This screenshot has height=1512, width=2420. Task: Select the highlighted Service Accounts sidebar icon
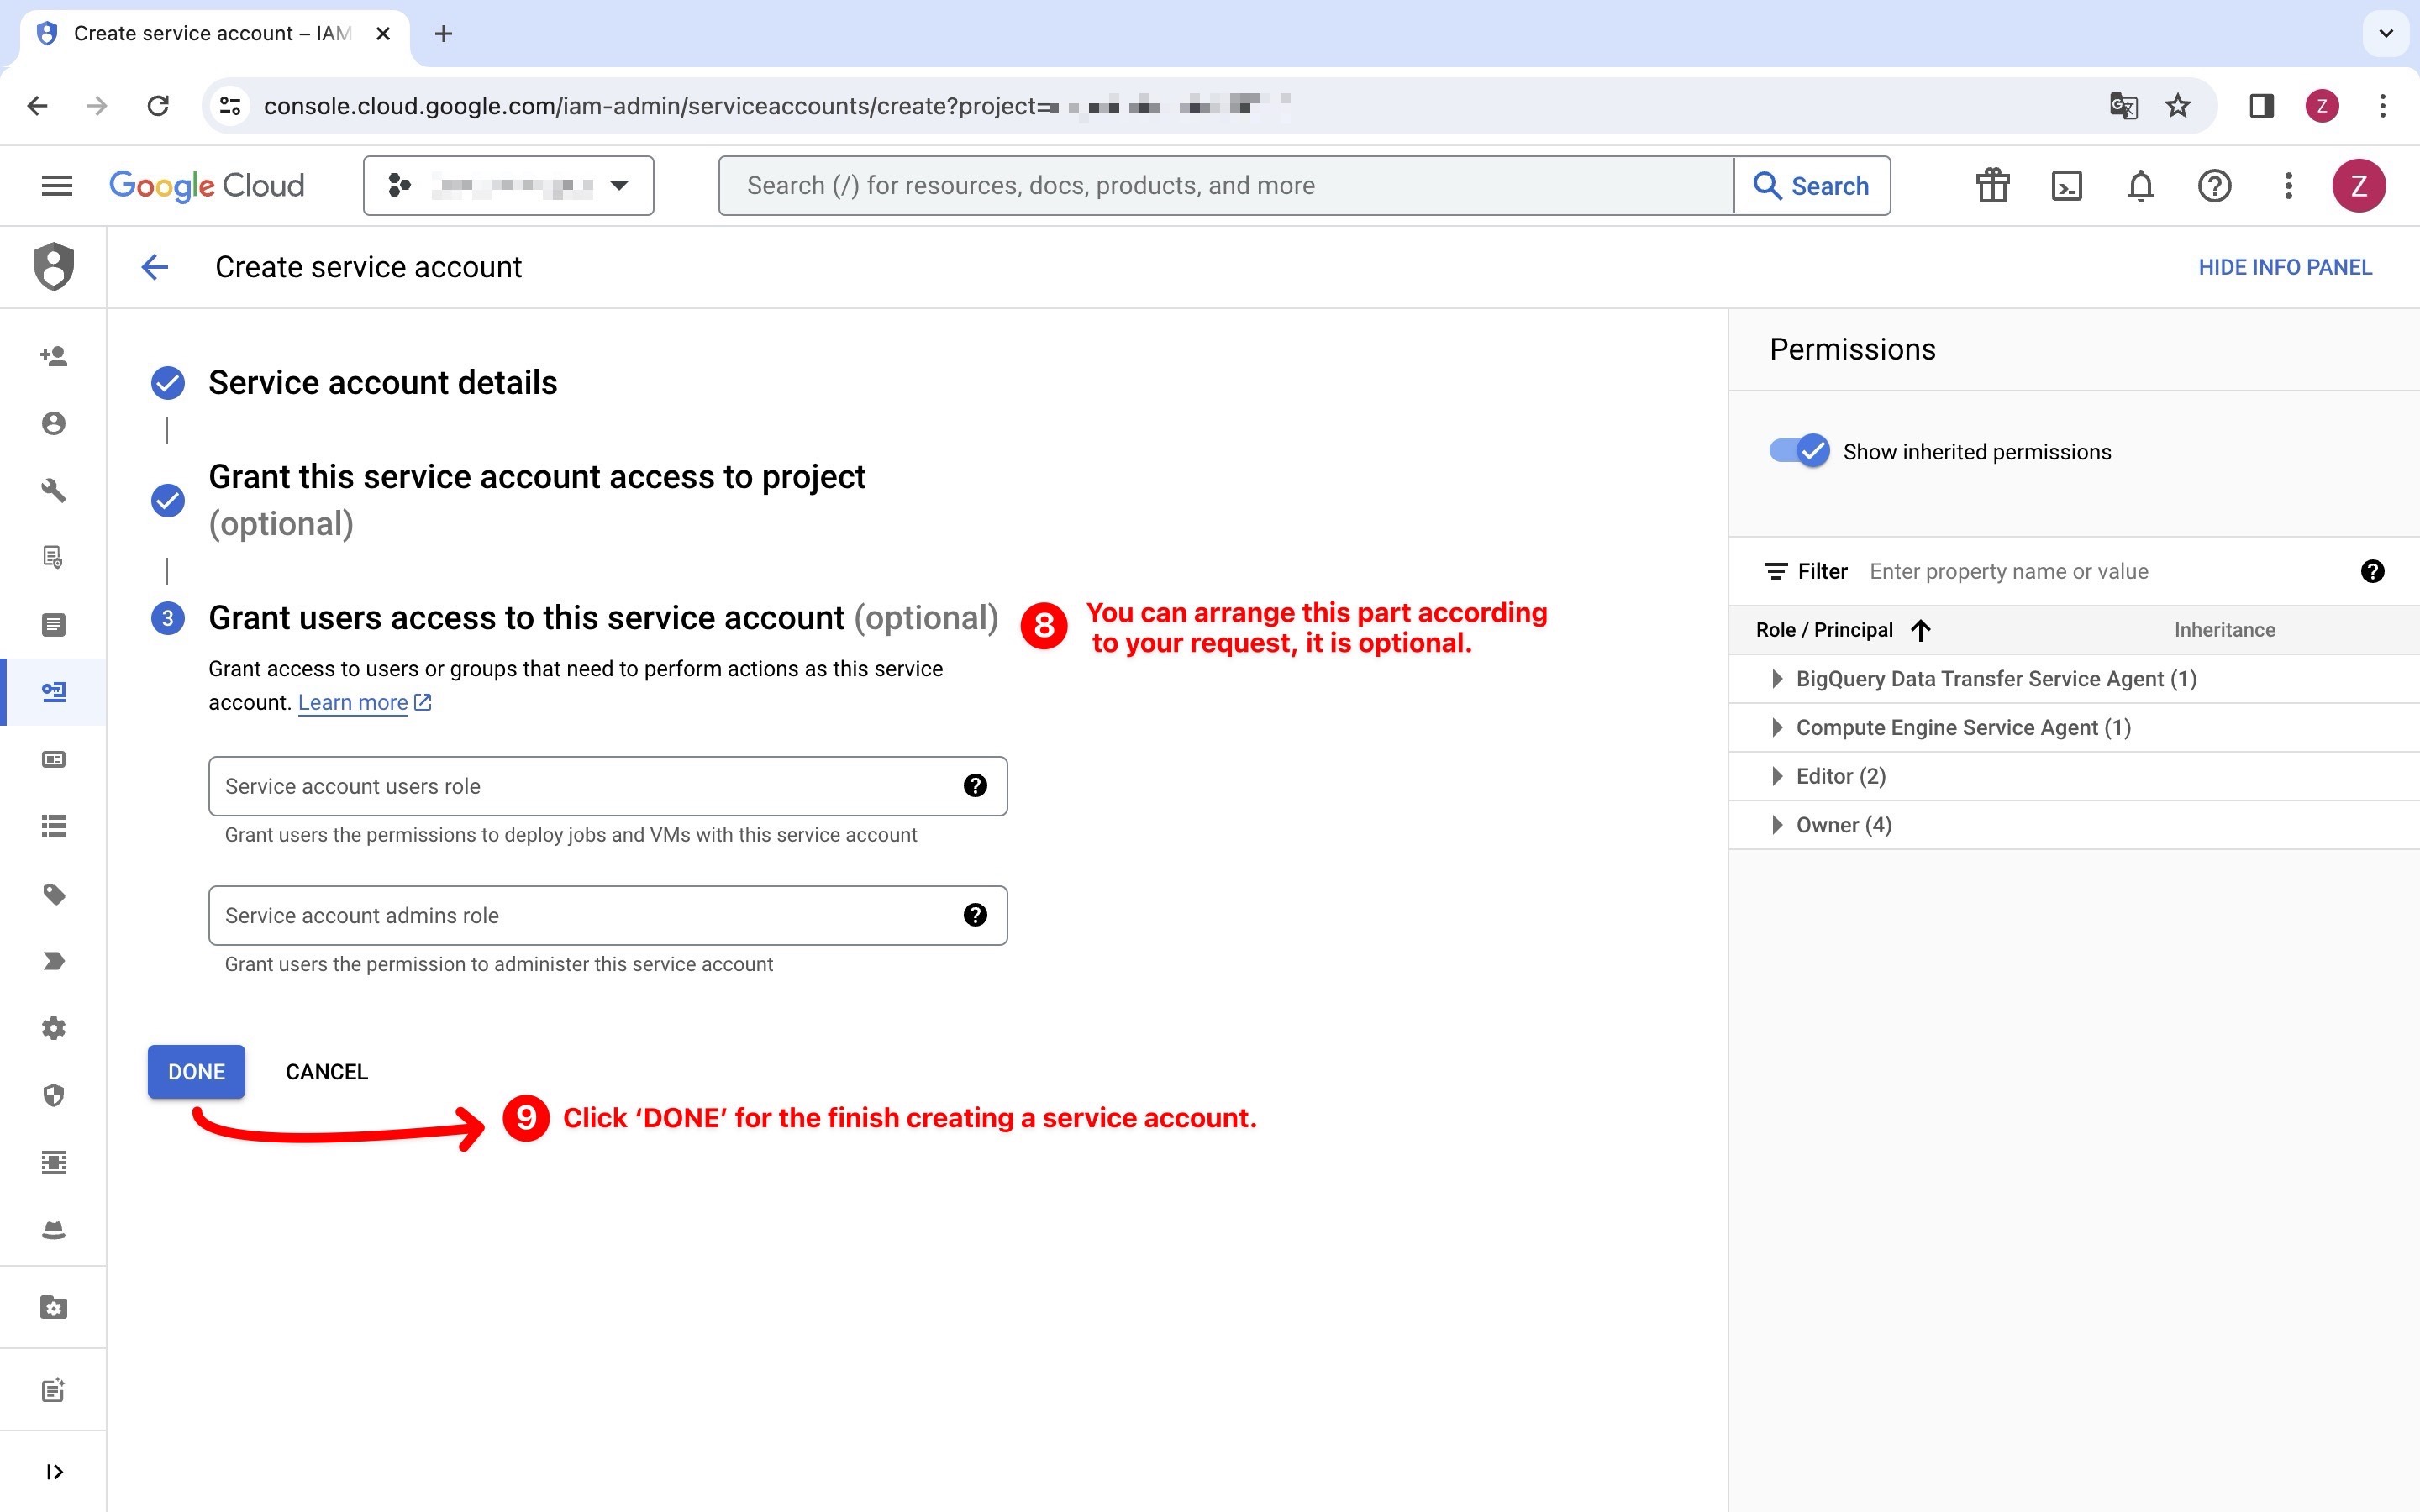(53, 692)
